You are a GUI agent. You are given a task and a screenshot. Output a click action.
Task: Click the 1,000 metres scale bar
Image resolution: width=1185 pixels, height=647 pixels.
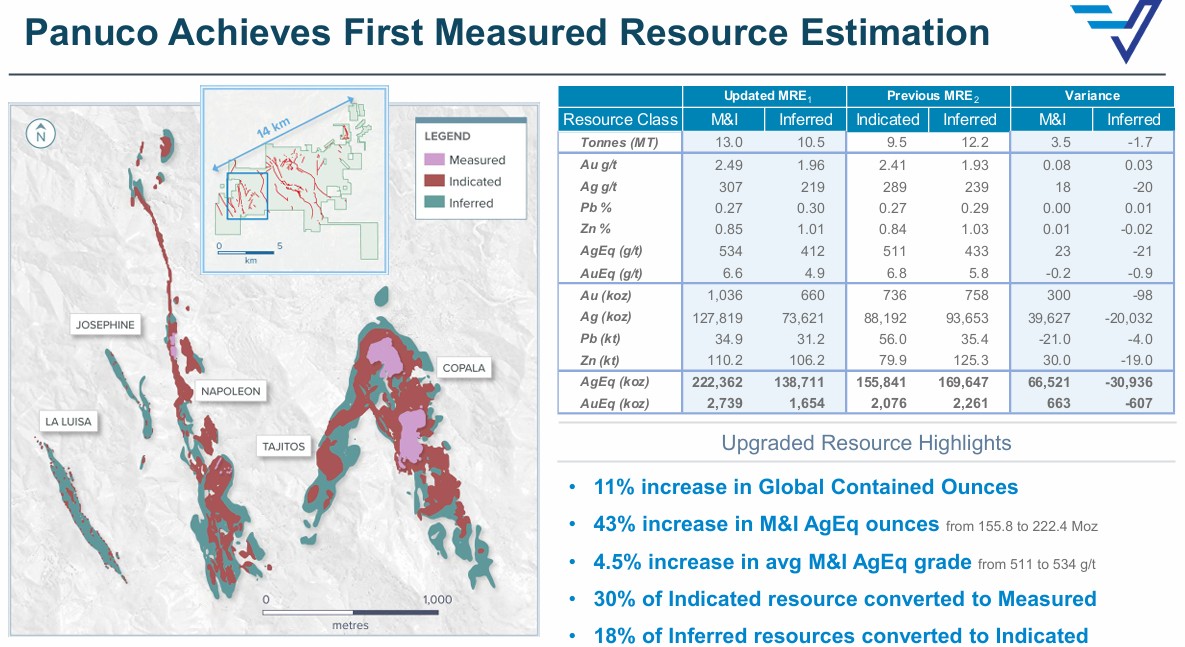tap(351, 611)
